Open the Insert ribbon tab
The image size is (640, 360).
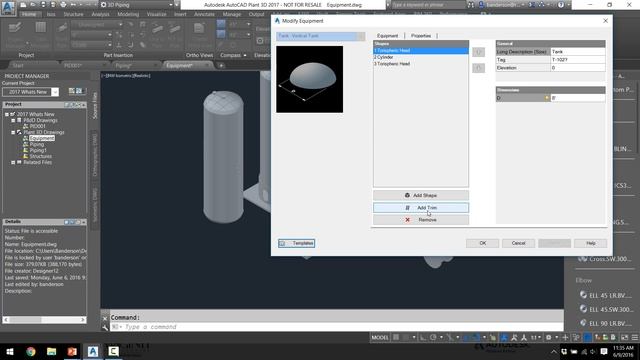tap(180, 14)
